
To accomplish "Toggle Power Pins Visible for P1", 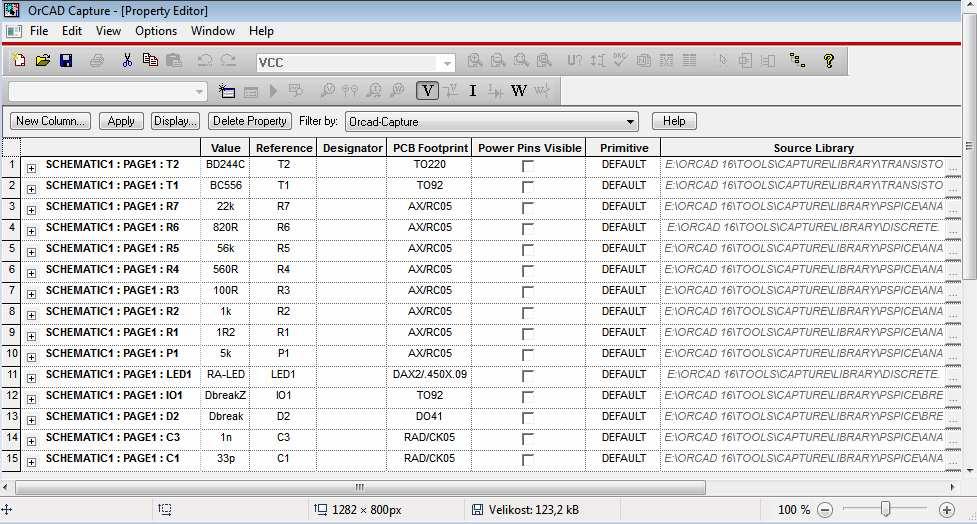I will pos(528,355).
